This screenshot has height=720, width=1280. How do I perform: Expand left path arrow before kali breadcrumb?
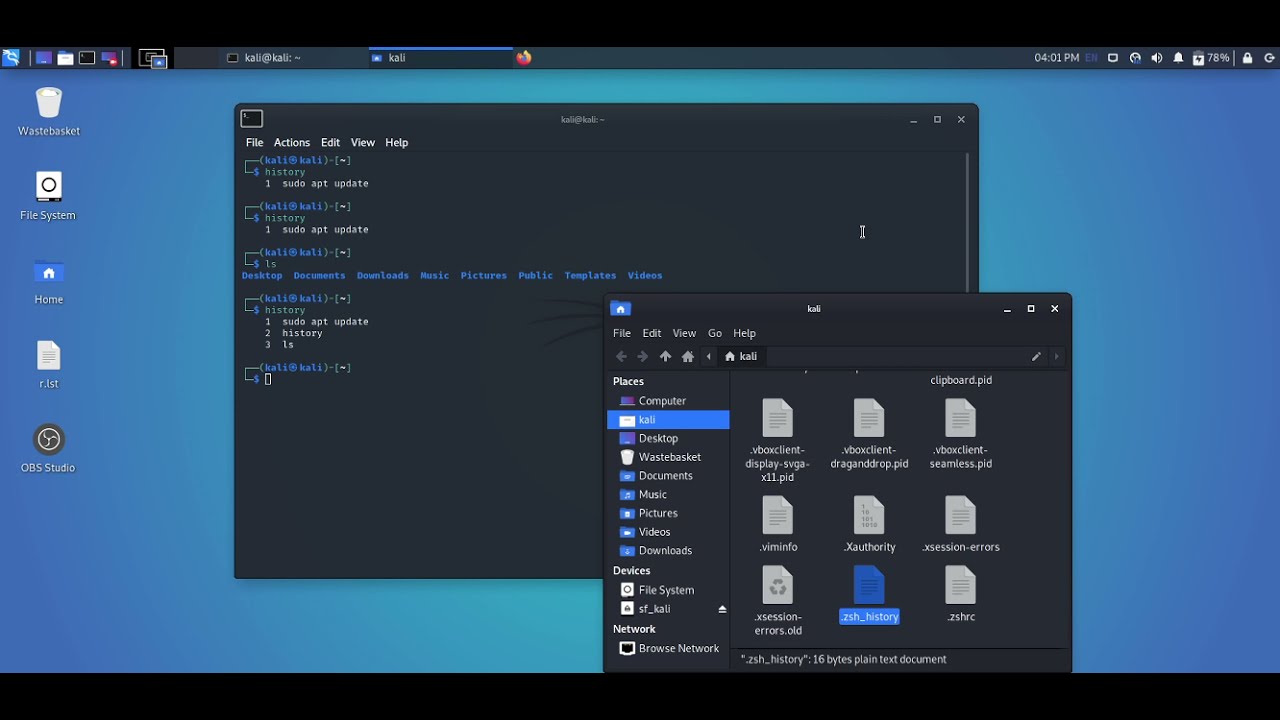tap(709, 357)
